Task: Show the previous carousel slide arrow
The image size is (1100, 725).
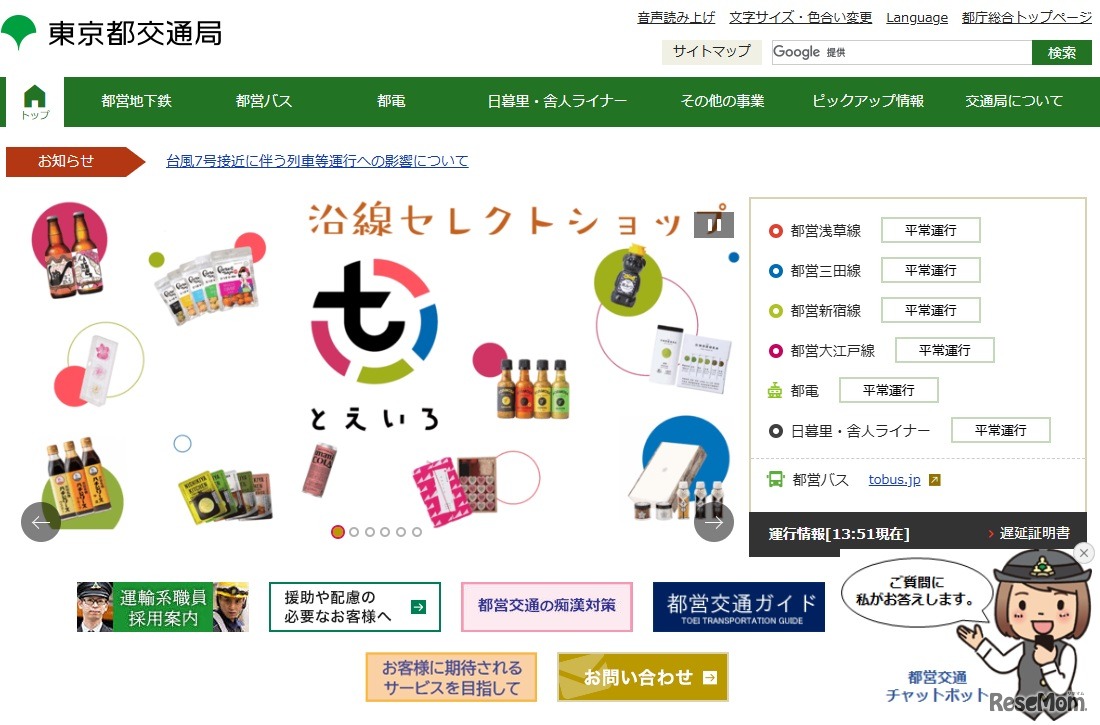Action: pyautogui.click(x=41, y=522)
